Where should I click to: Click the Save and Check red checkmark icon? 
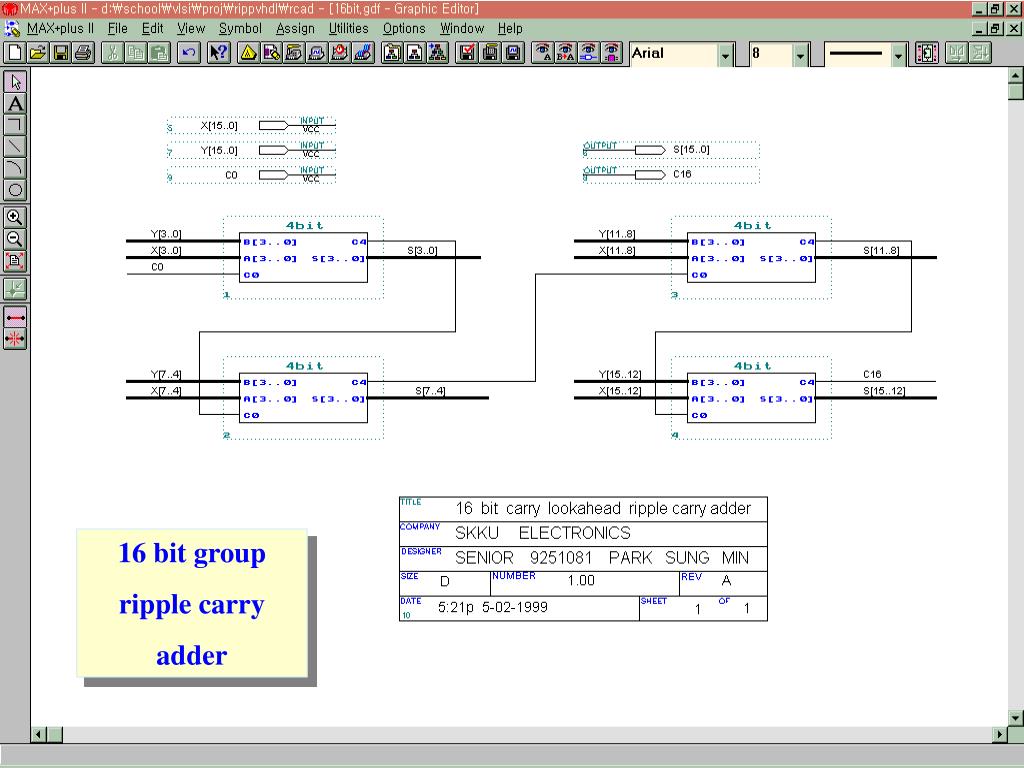point(468,53)
